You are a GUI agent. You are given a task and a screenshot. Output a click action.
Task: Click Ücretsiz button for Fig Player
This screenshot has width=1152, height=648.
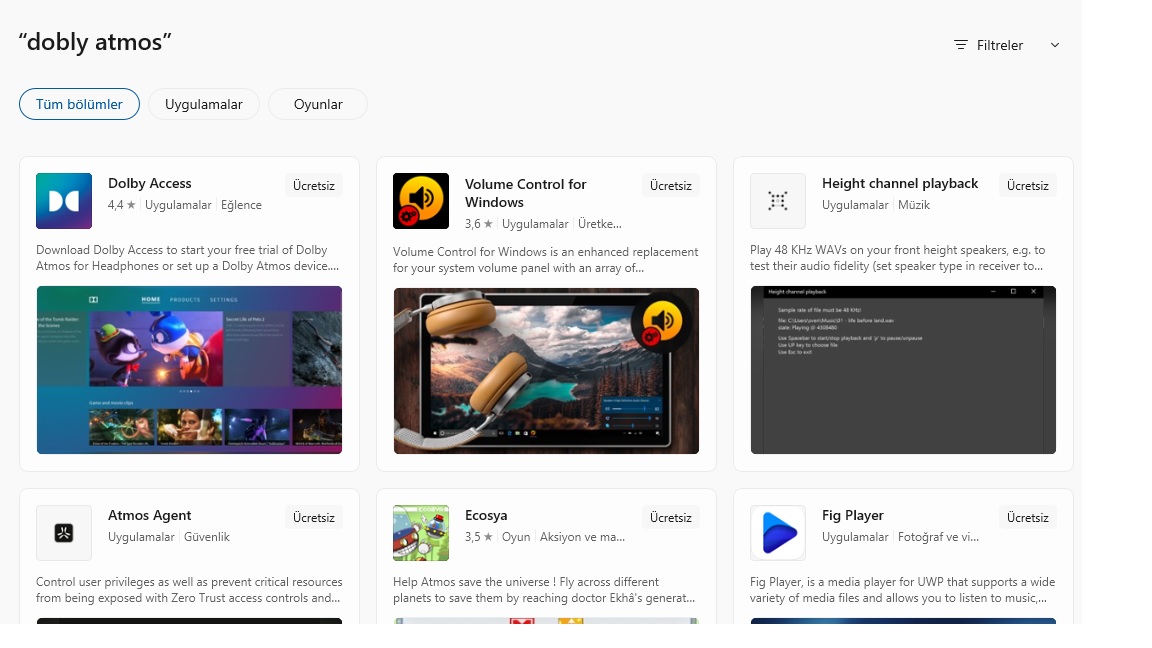[1028, 518]
